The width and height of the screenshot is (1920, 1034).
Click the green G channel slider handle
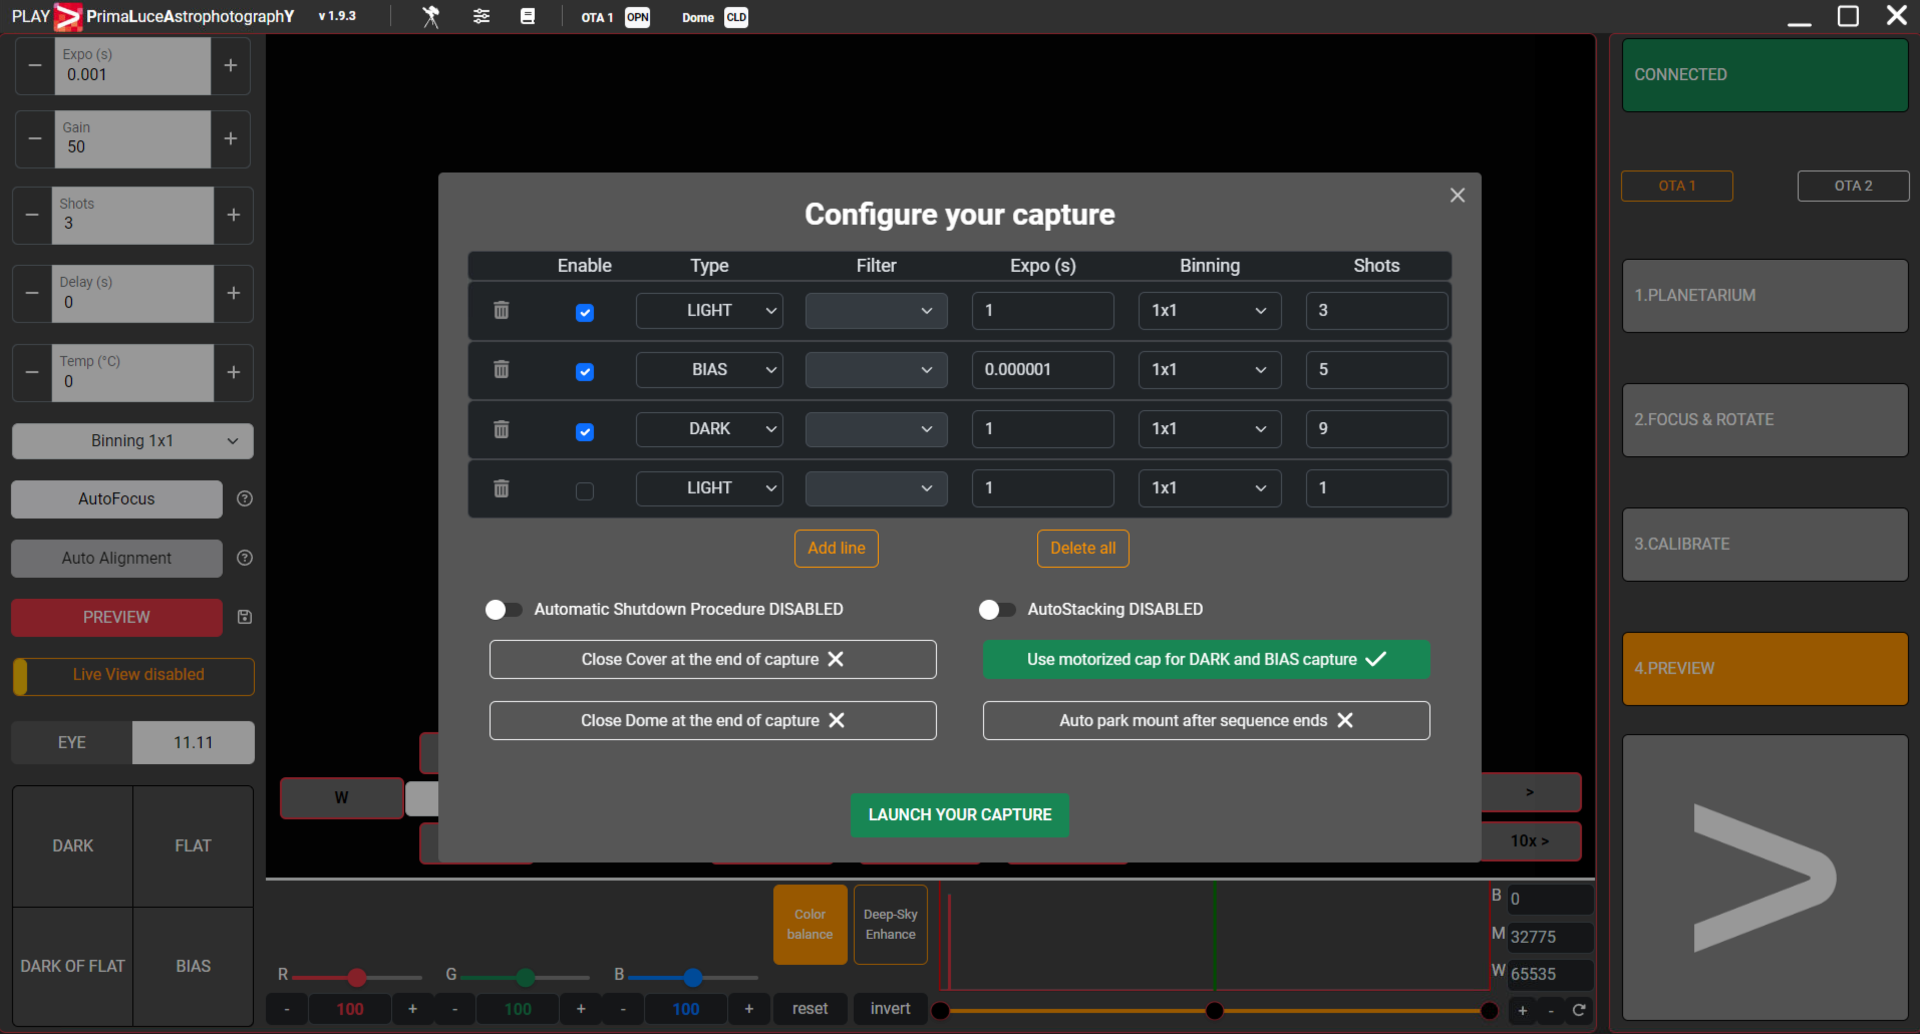point(525,977)
